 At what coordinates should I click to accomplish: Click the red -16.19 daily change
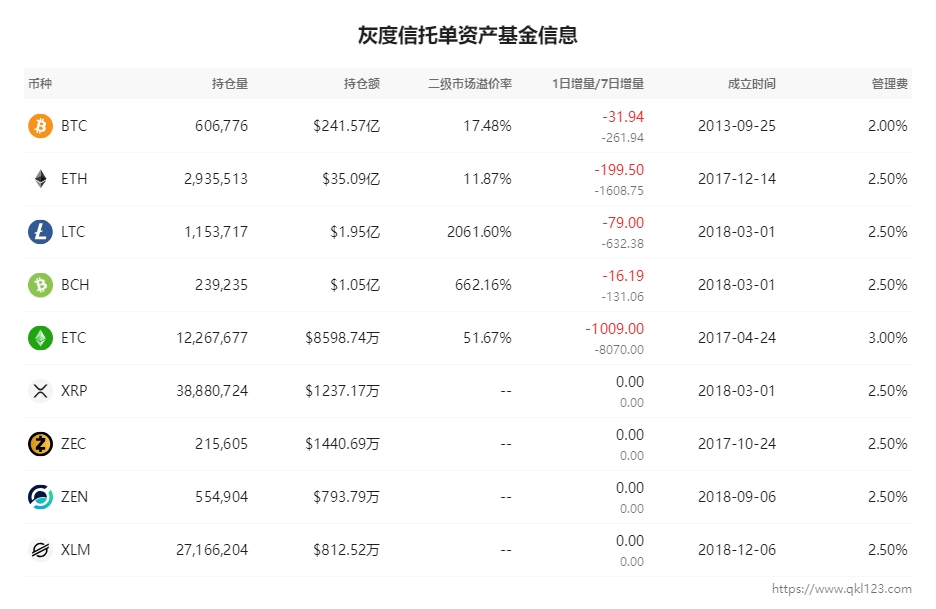[x=623, y=276]
